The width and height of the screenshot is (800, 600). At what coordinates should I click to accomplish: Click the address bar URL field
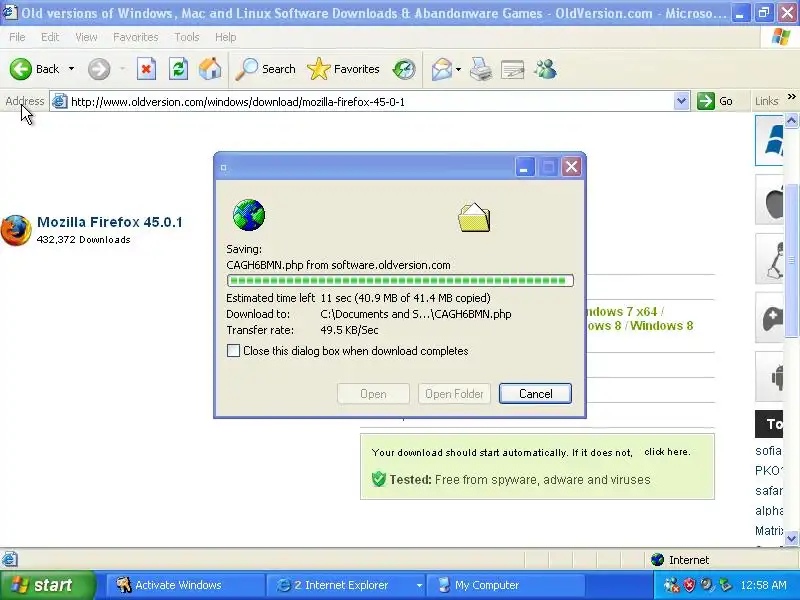[x=371, y=102]
